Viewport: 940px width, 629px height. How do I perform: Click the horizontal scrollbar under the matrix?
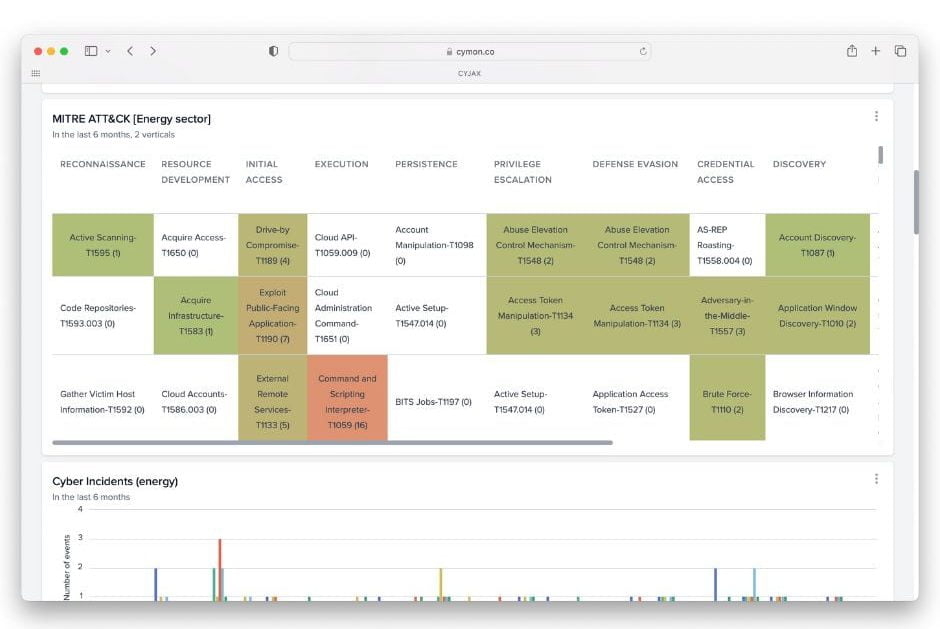click(332, 442)
